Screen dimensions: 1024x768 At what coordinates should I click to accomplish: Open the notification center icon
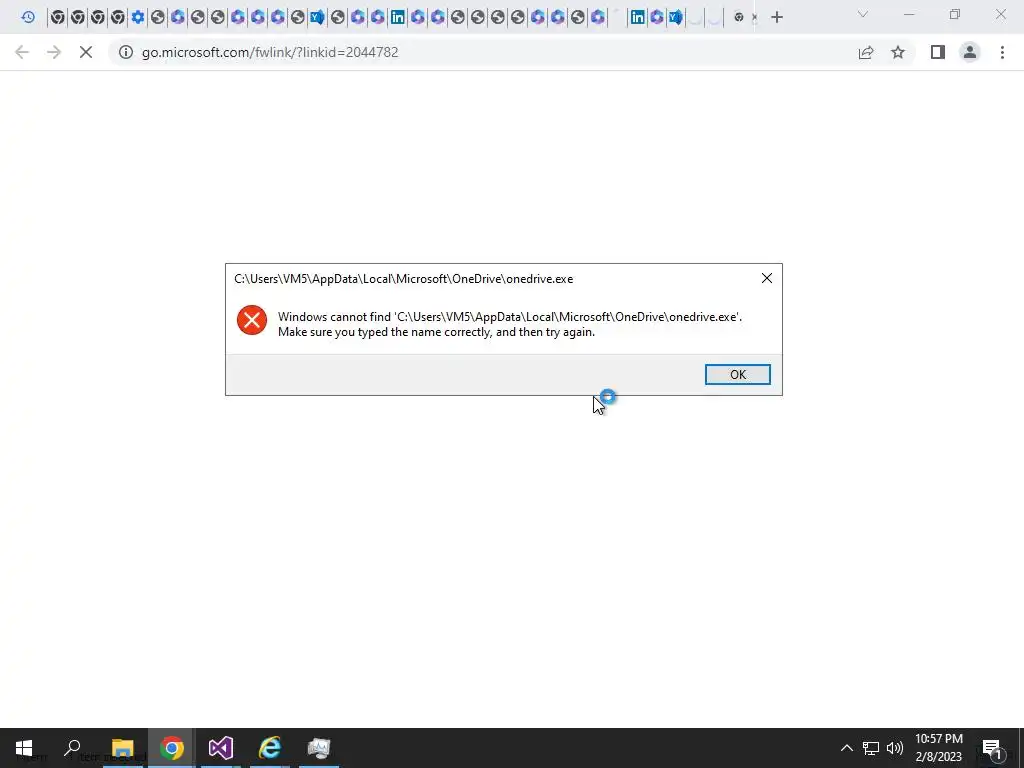[x=992, y=748]
